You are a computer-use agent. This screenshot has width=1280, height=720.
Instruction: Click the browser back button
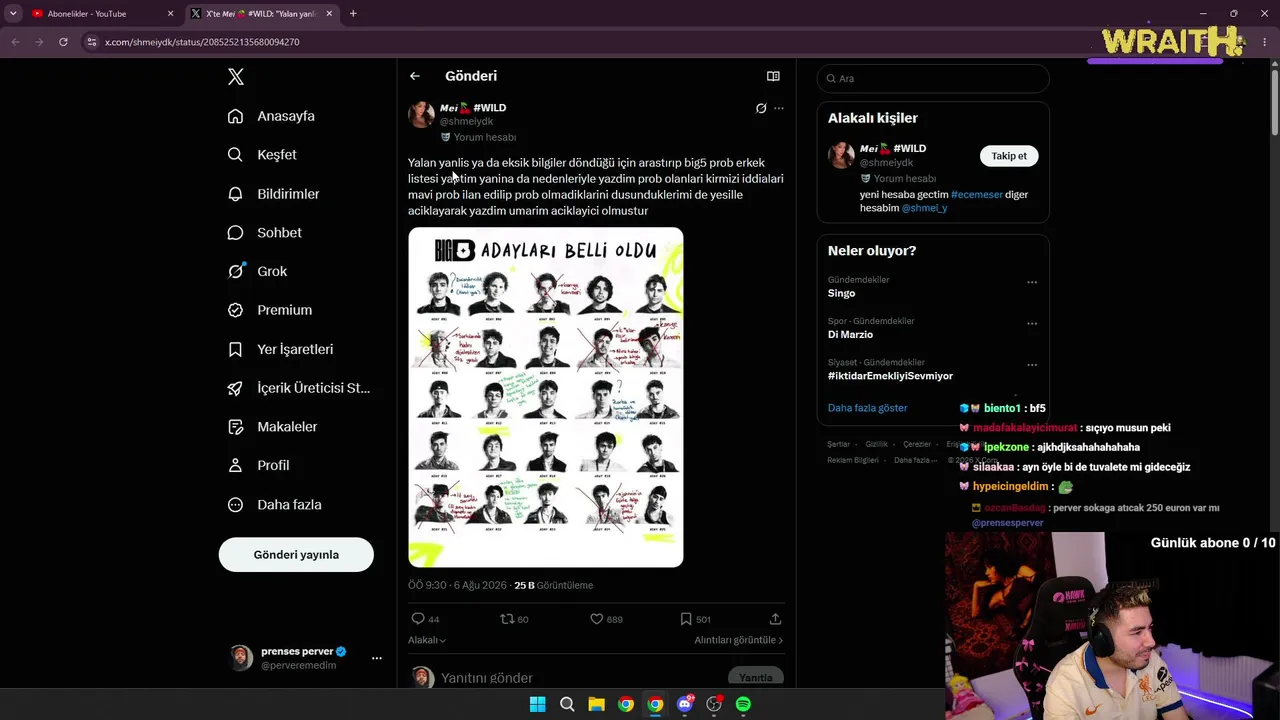coord(15,42)
